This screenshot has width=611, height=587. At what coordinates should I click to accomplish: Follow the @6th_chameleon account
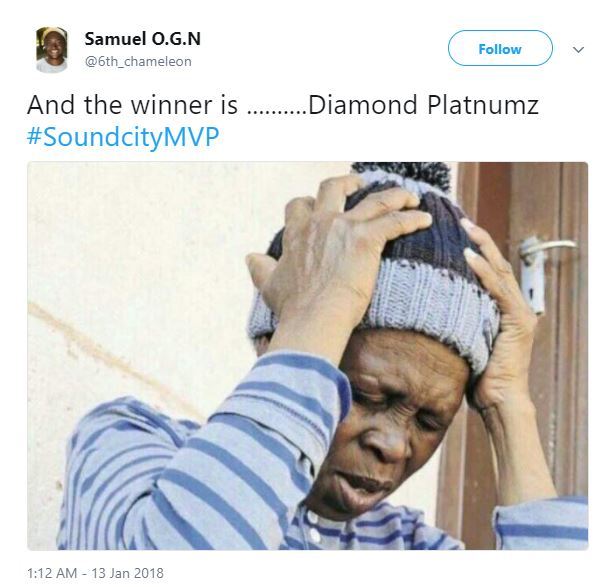click(500, 48)
